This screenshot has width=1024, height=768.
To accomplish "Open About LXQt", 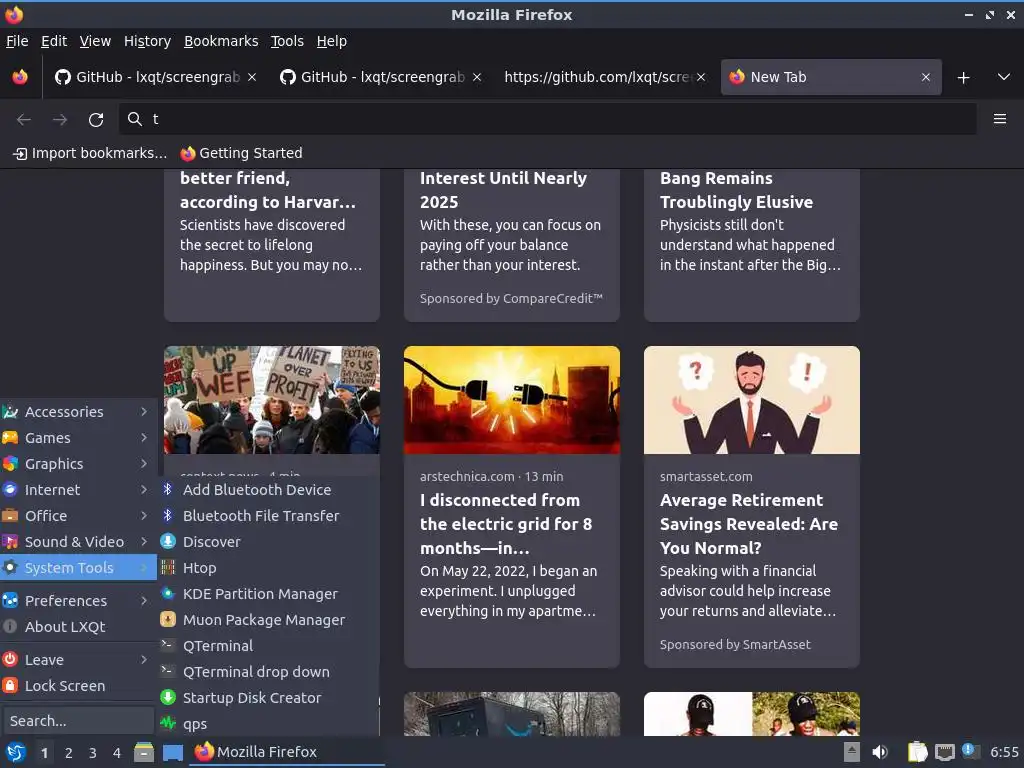I will pyautogui.click(x=77, y=626).
